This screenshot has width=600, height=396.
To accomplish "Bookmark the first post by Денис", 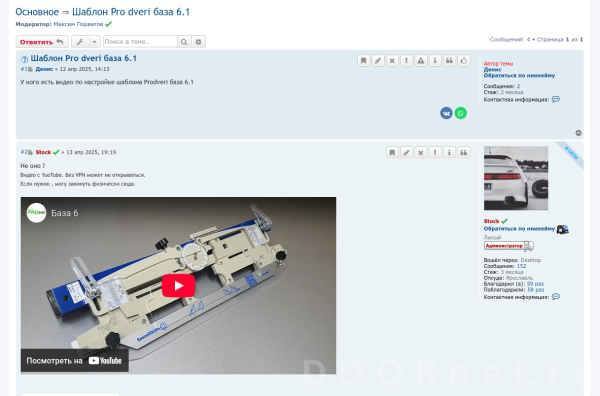I will (364, 60).
